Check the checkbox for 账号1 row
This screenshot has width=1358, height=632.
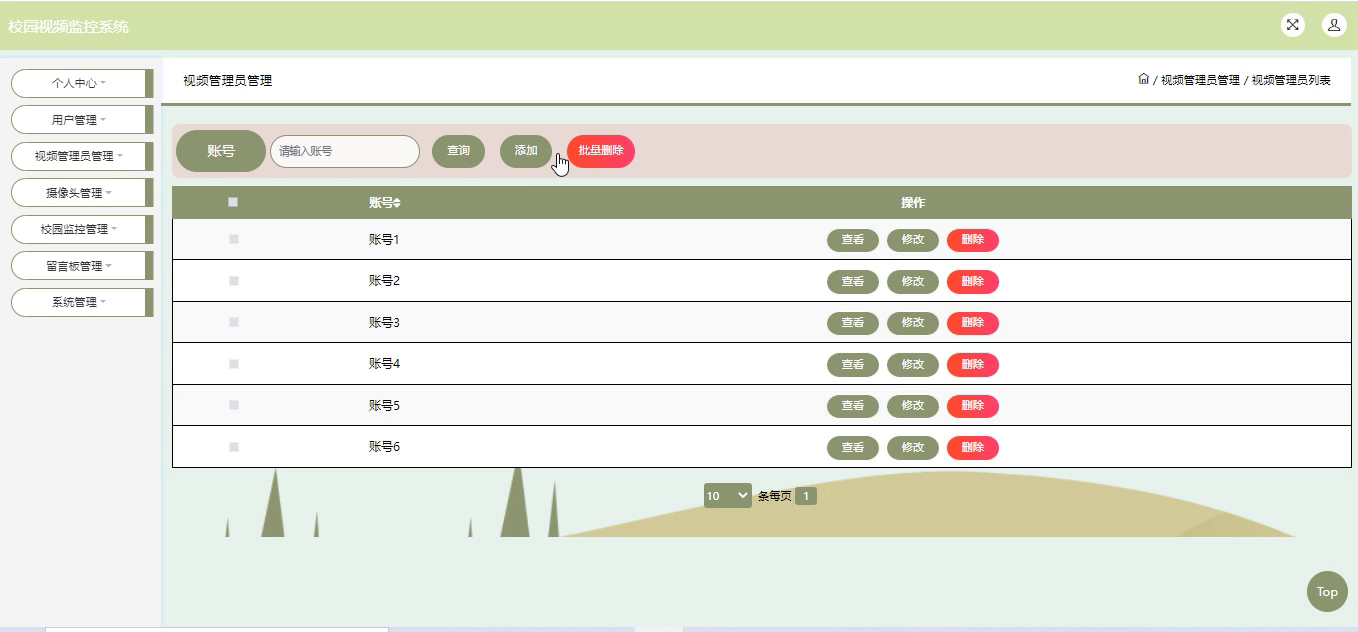[x=234, y=239]
